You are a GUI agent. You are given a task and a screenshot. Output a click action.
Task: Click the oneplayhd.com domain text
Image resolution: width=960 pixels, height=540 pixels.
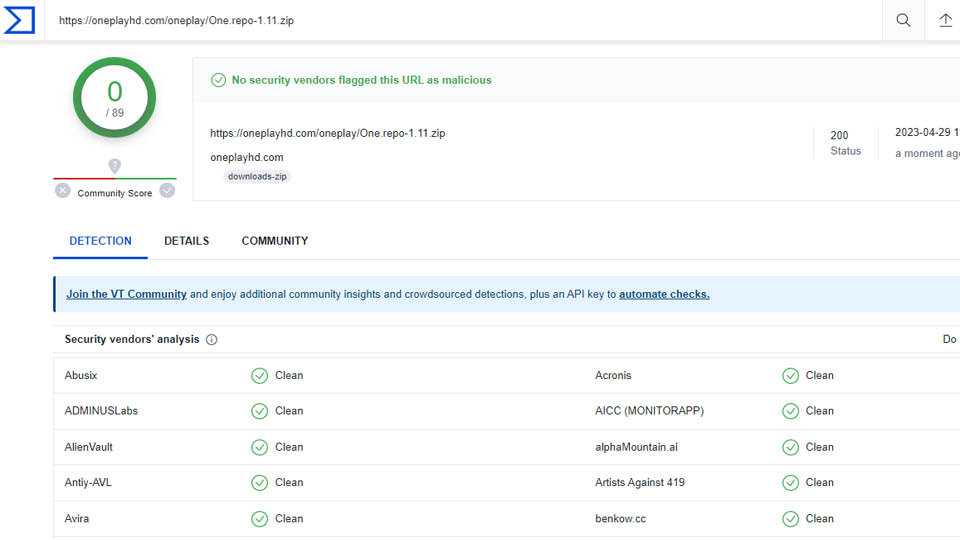pos(247,157)
